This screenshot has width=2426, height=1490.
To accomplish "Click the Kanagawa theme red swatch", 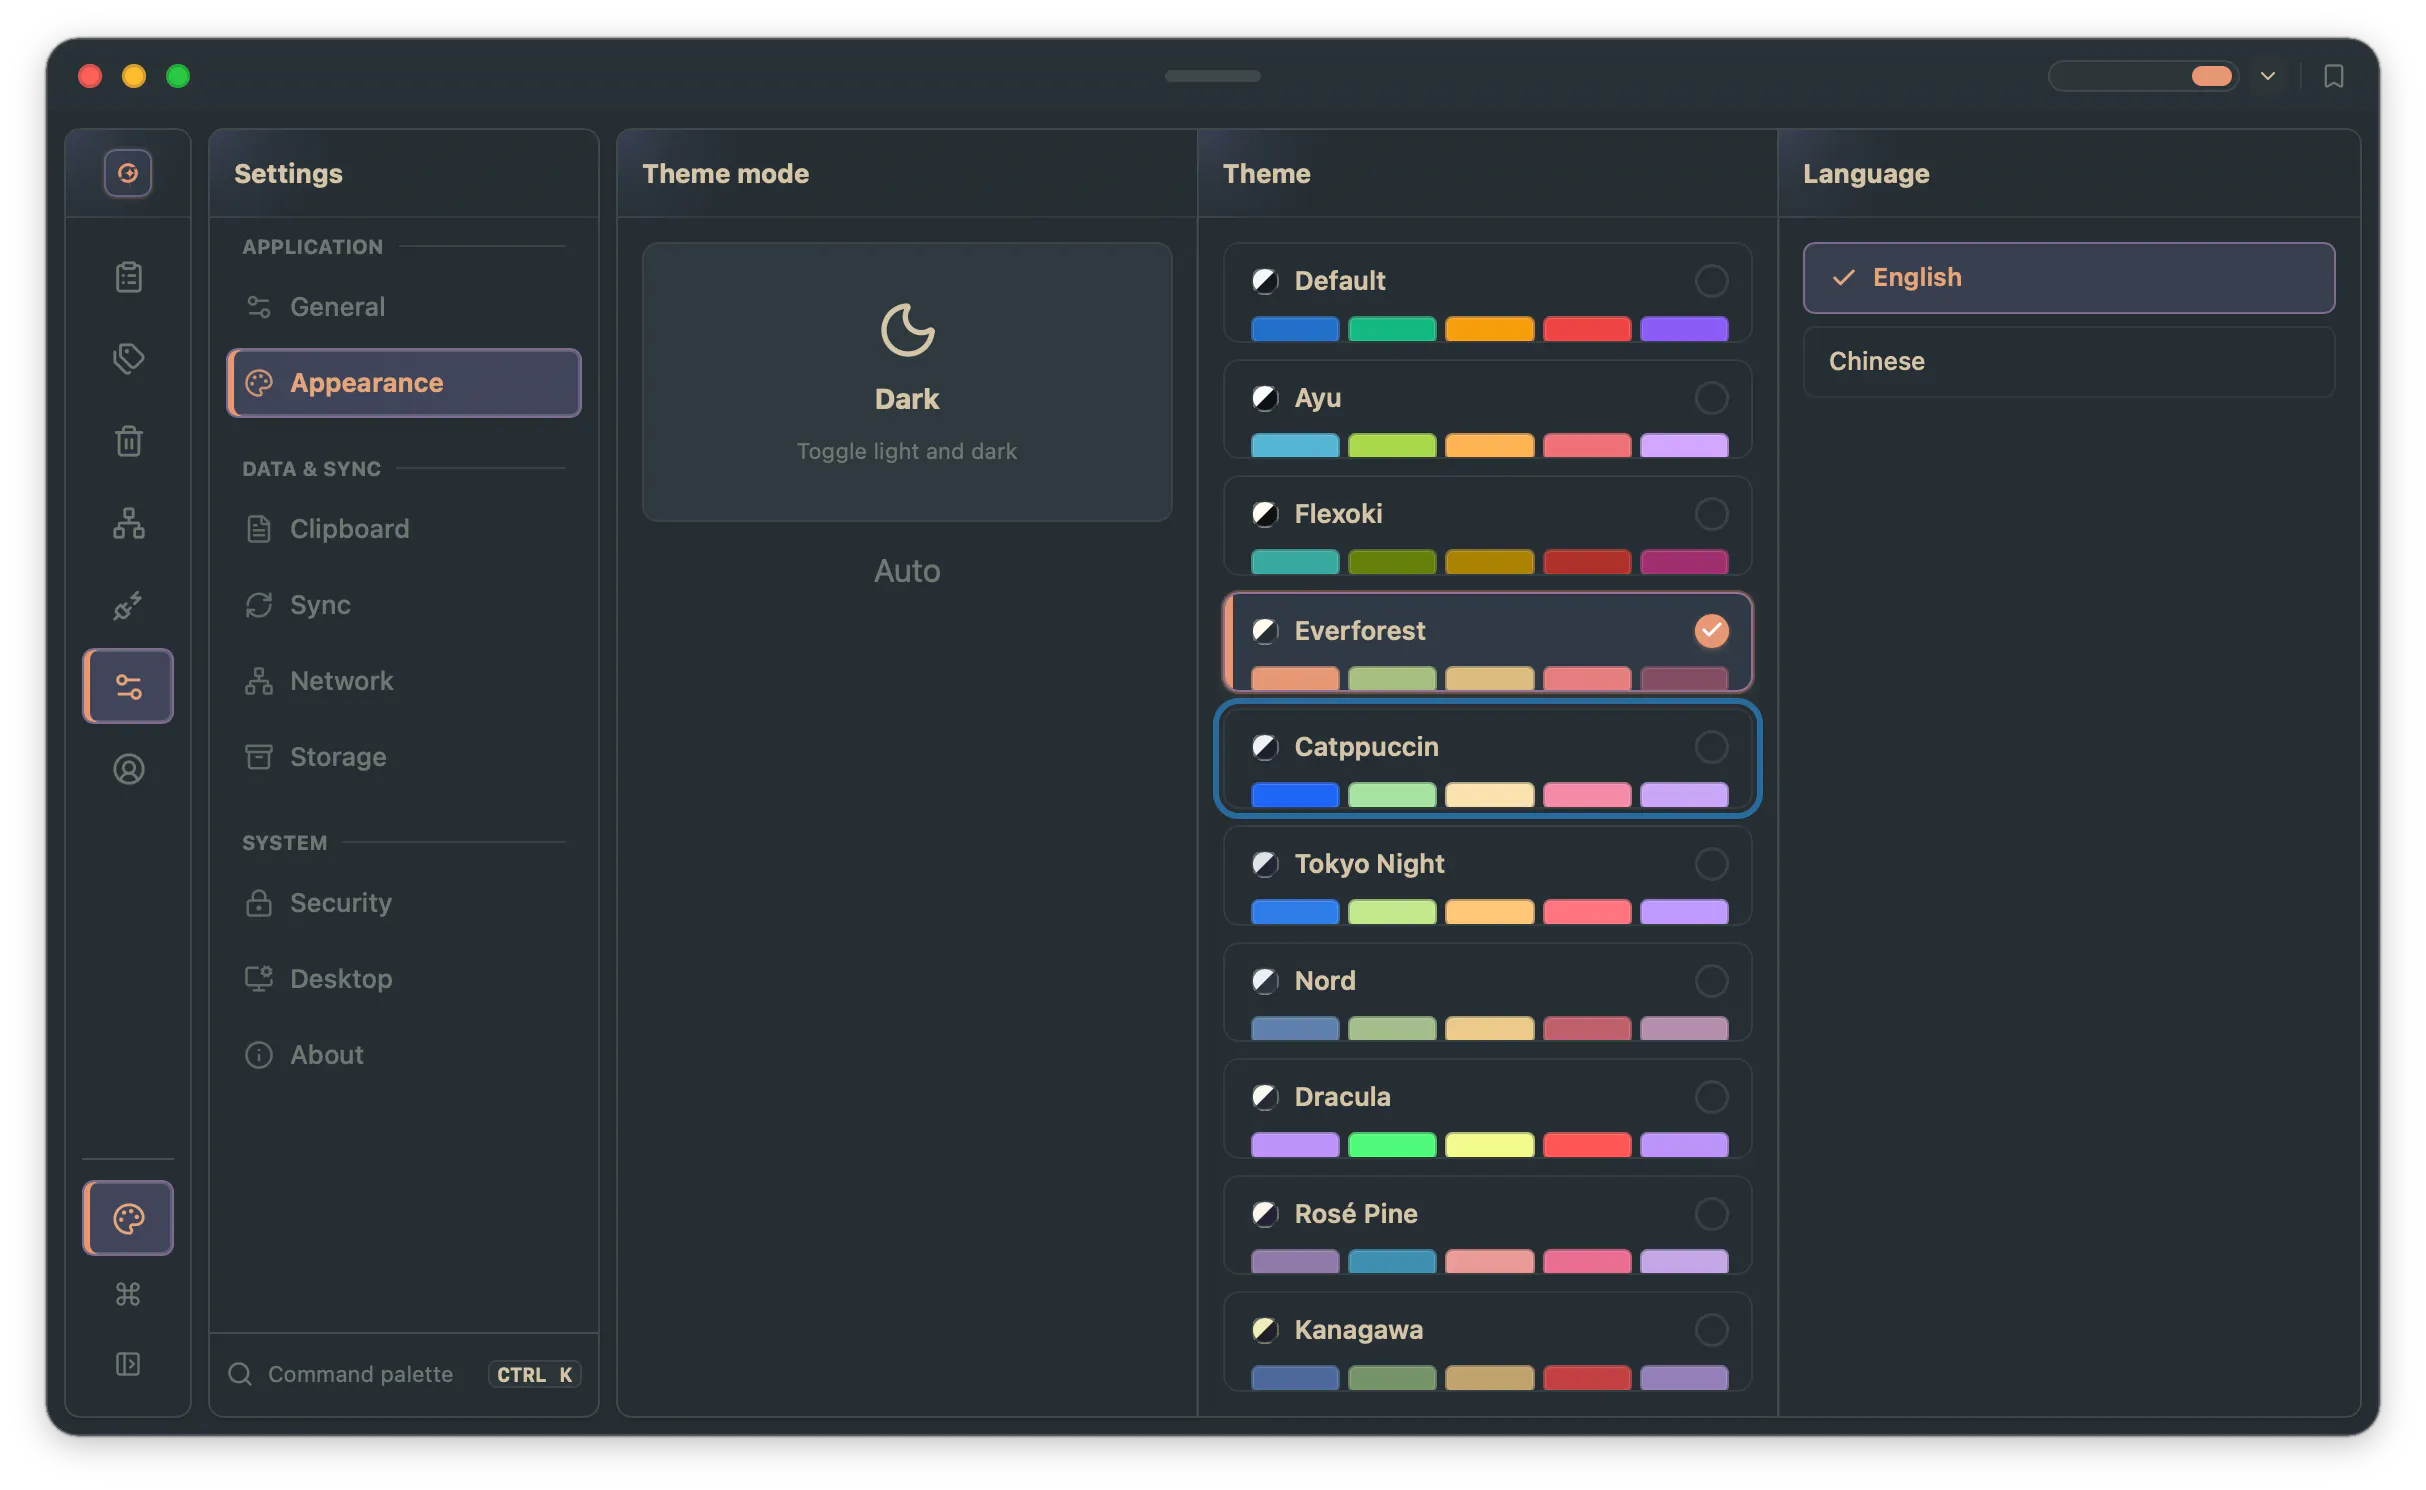I will [1586, 1378].
